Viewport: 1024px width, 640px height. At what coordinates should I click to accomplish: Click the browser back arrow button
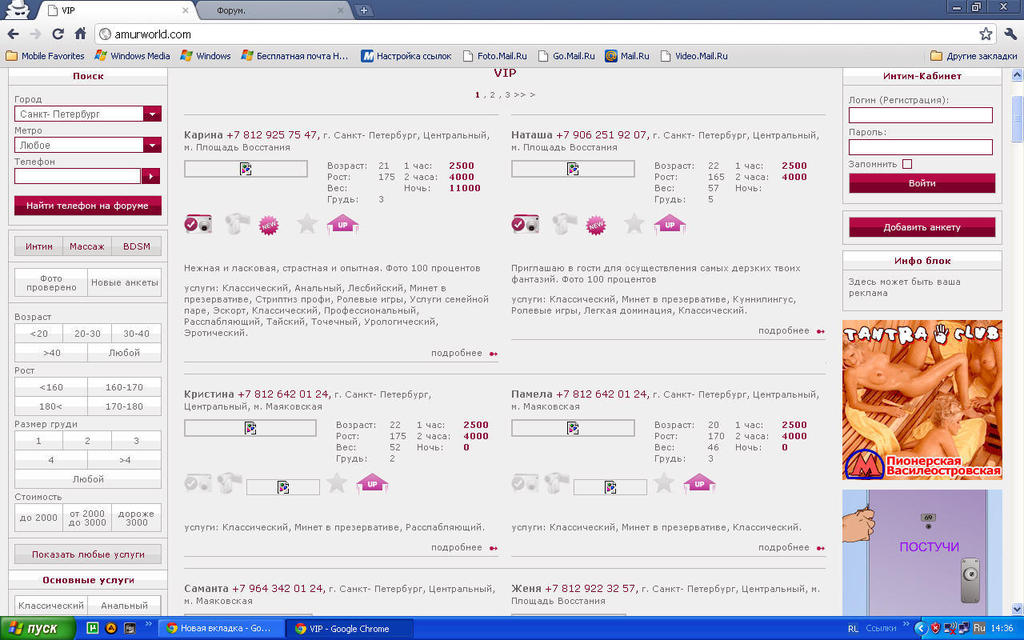14,33
